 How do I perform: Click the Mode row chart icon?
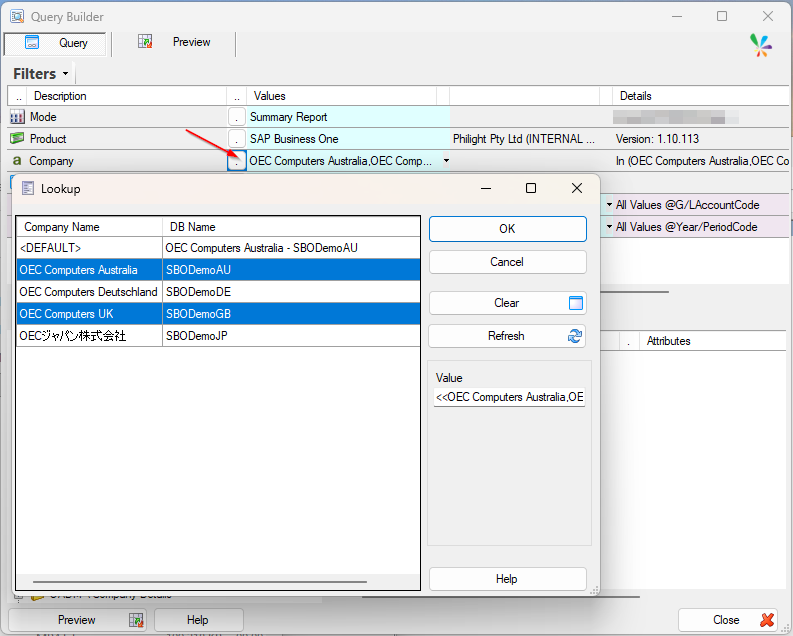pyautogui.click(x=17, y=117)
